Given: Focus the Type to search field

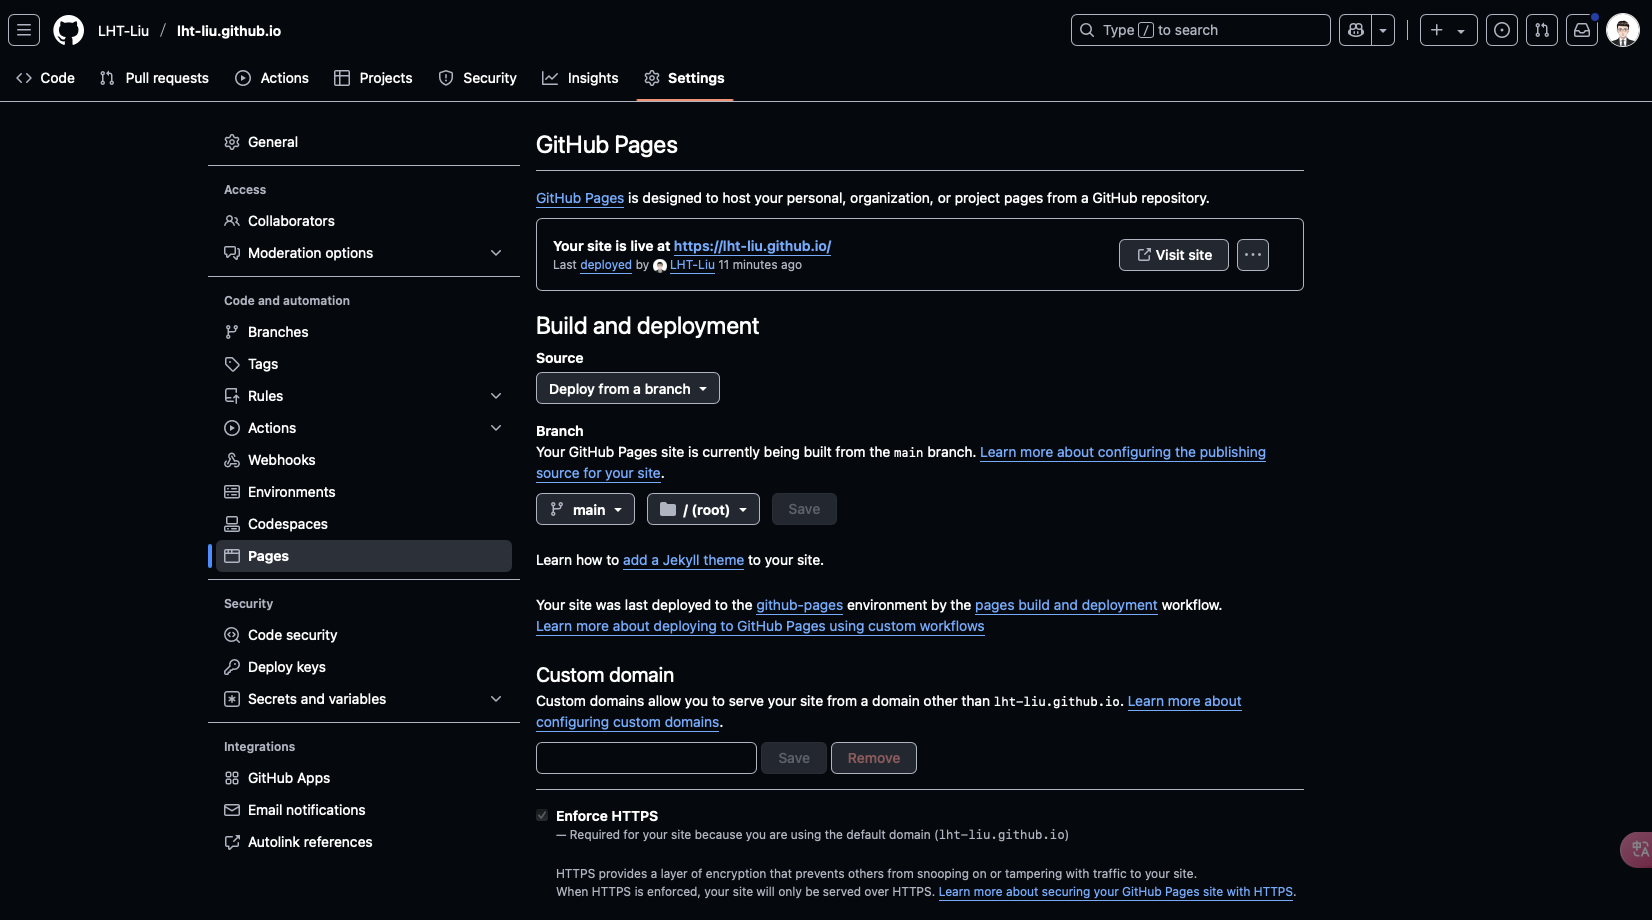Looking at the screenshot, I should coord(1200,30).
